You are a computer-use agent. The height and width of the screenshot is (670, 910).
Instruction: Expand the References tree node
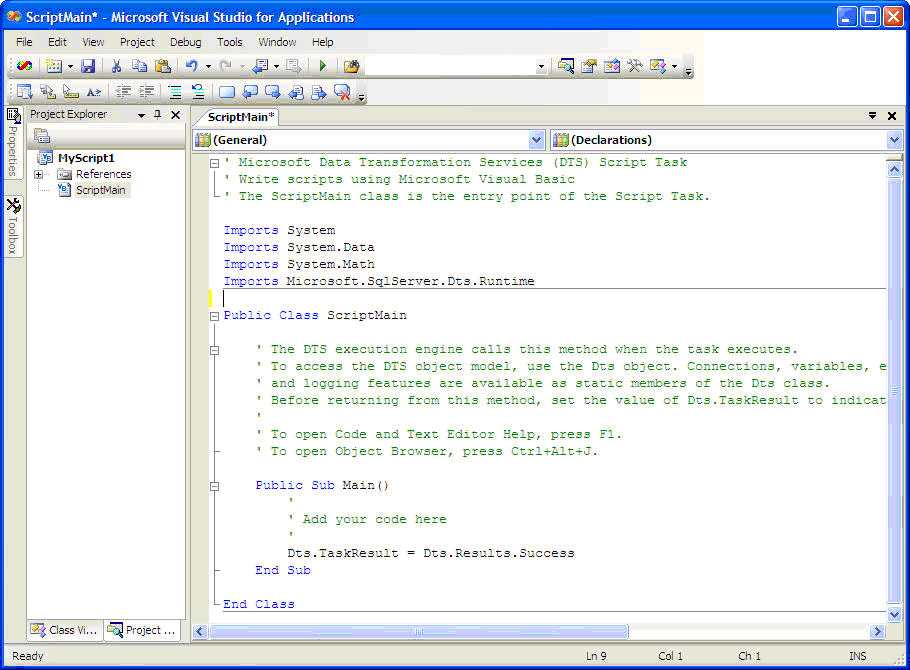[x=39, y=174]
